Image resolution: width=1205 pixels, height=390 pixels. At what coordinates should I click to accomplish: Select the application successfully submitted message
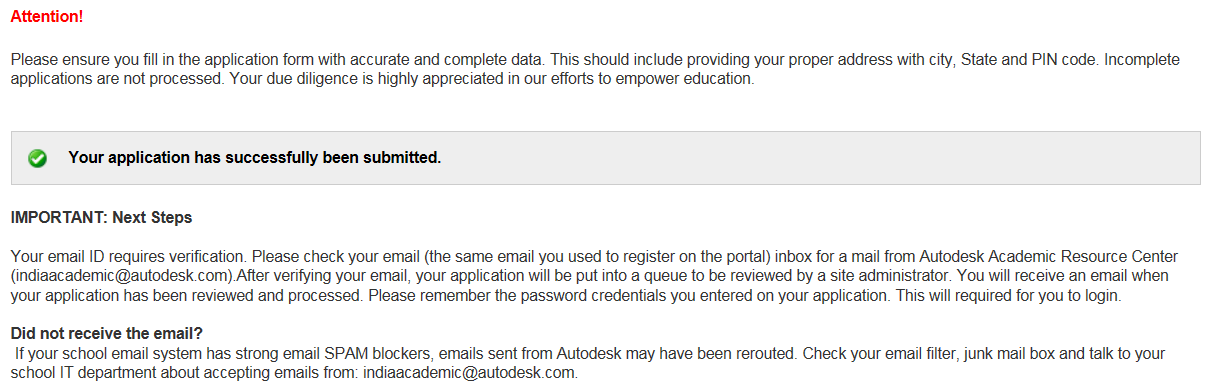click(254, 158)
